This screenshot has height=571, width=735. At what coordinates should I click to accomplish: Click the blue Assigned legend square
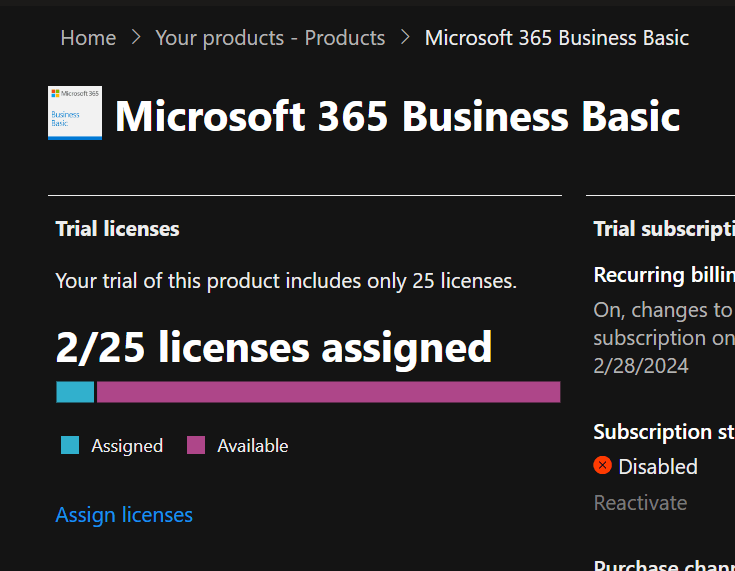[x=69, y=445]
